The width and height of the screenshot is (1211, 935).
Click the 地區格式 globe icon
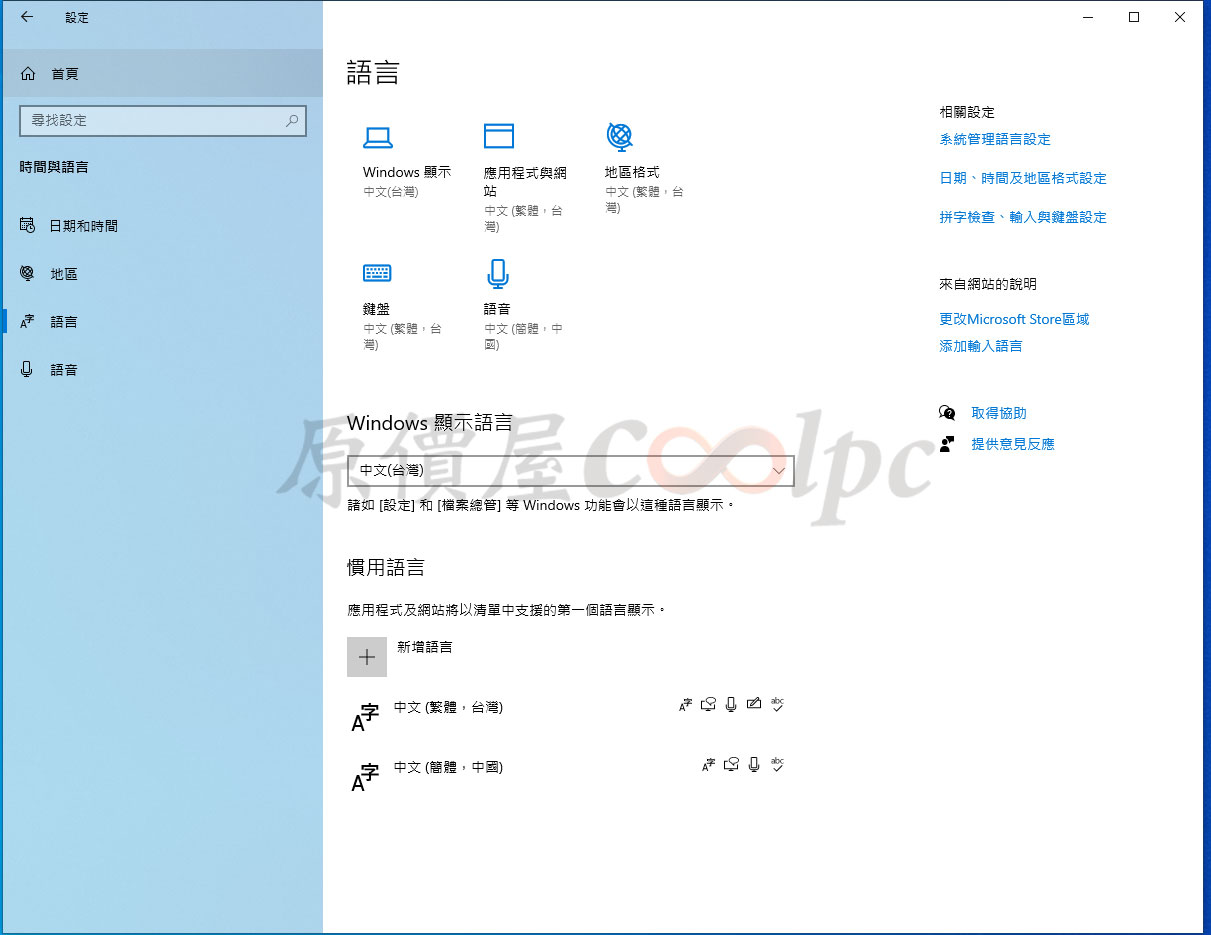[x=620, y=136]
